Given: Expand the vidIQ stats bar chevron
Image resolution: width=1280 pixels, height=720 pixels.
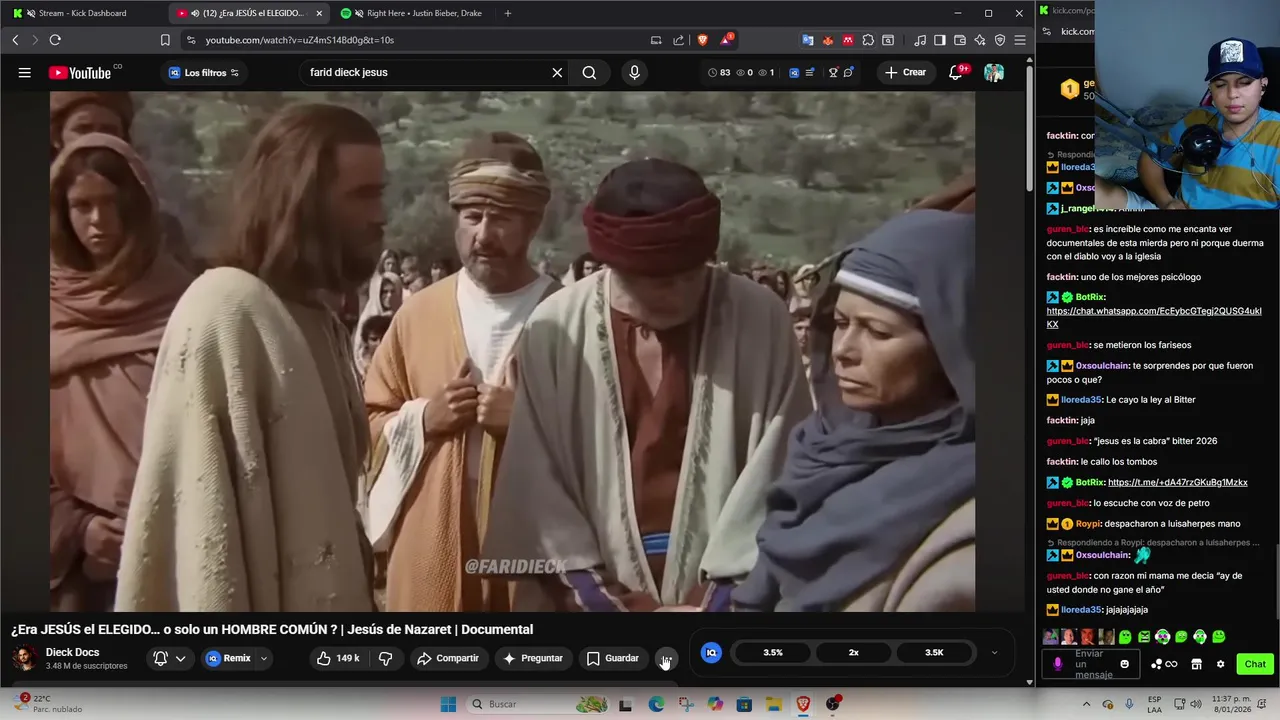Looking at the screenshot, I should (994, 652).
